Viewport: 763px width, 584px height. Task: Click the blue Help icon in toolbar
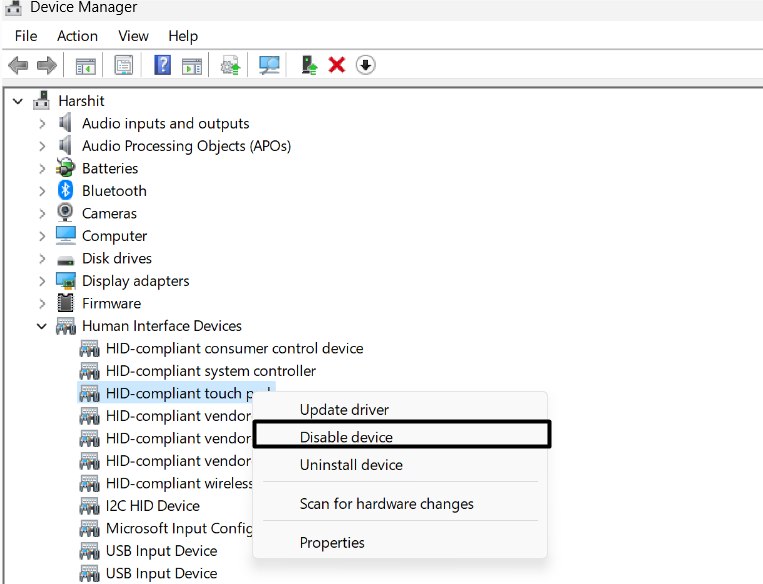click(162, 66)
